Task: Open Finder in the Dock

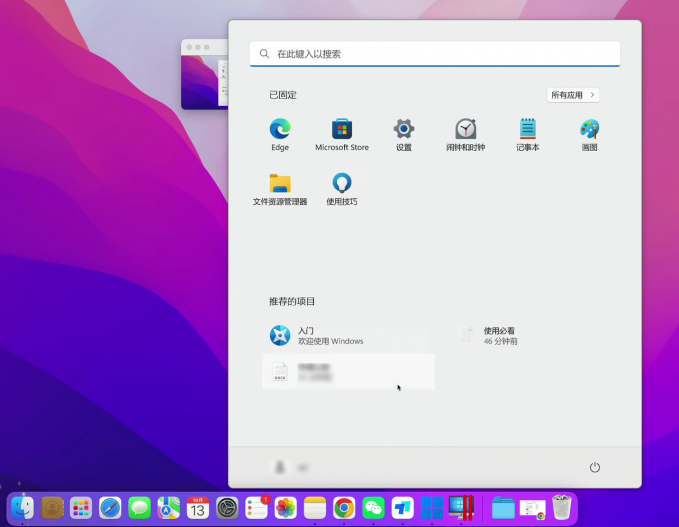Action: click(x=23, y=508)
